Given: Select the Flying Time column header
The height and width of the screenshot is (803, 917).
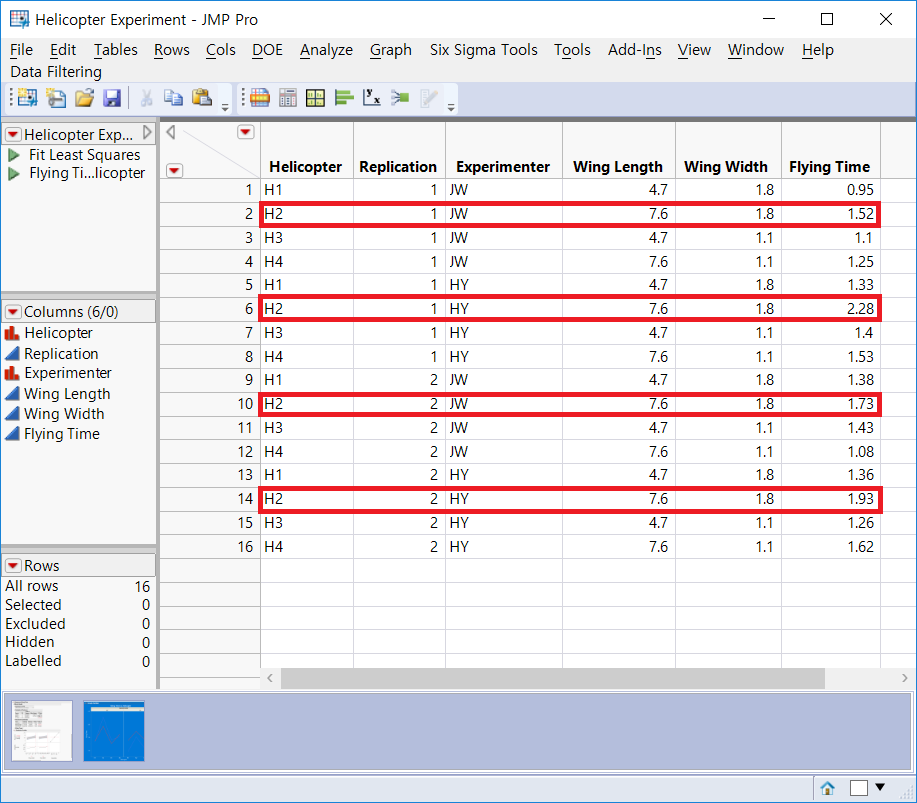Looking at the screenshot, I should [x=829, y=167].
